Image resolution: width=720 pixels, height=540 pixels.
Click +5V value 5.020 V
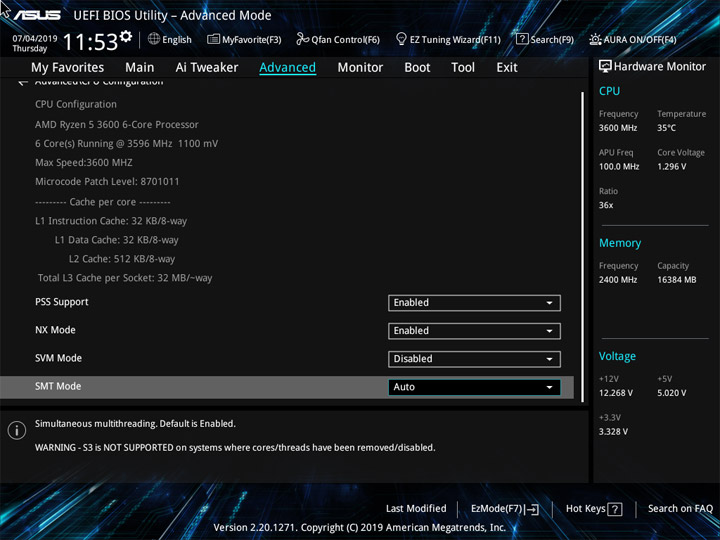tap(671, 393)
